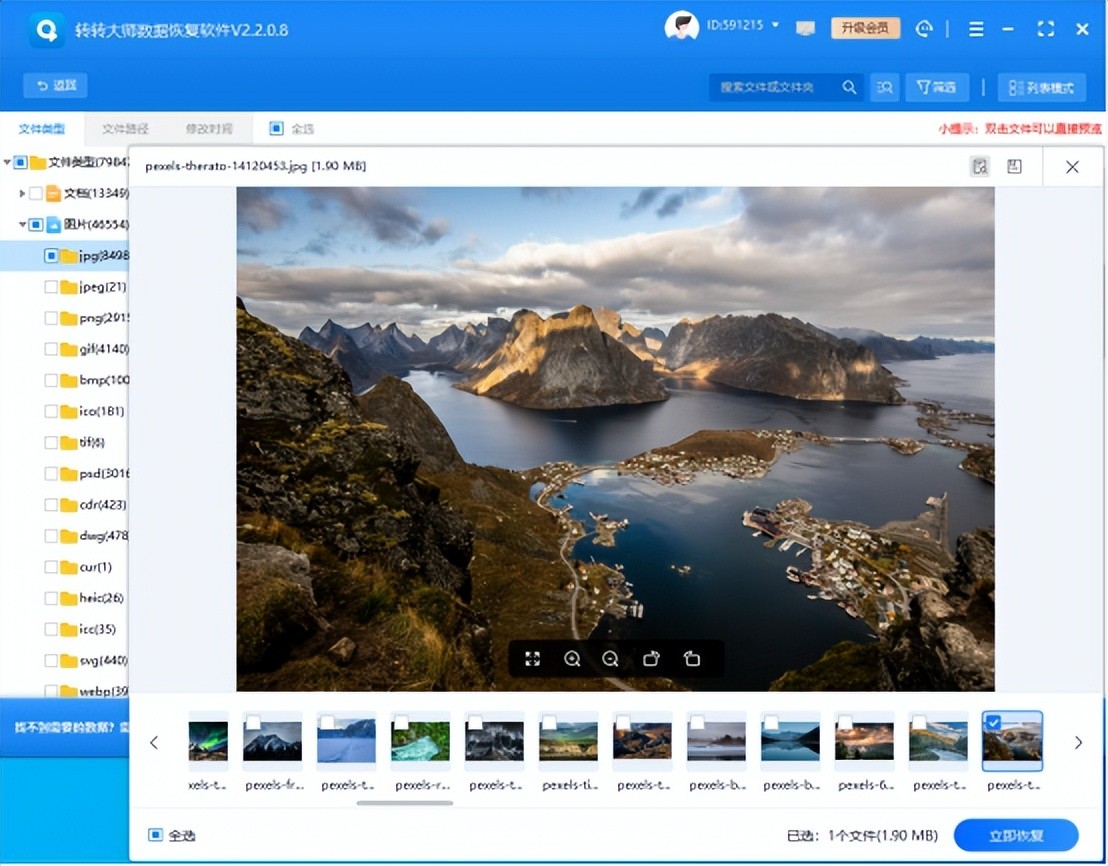
Task: Click the magnifier icon in search box
Action: click(849, 87)
